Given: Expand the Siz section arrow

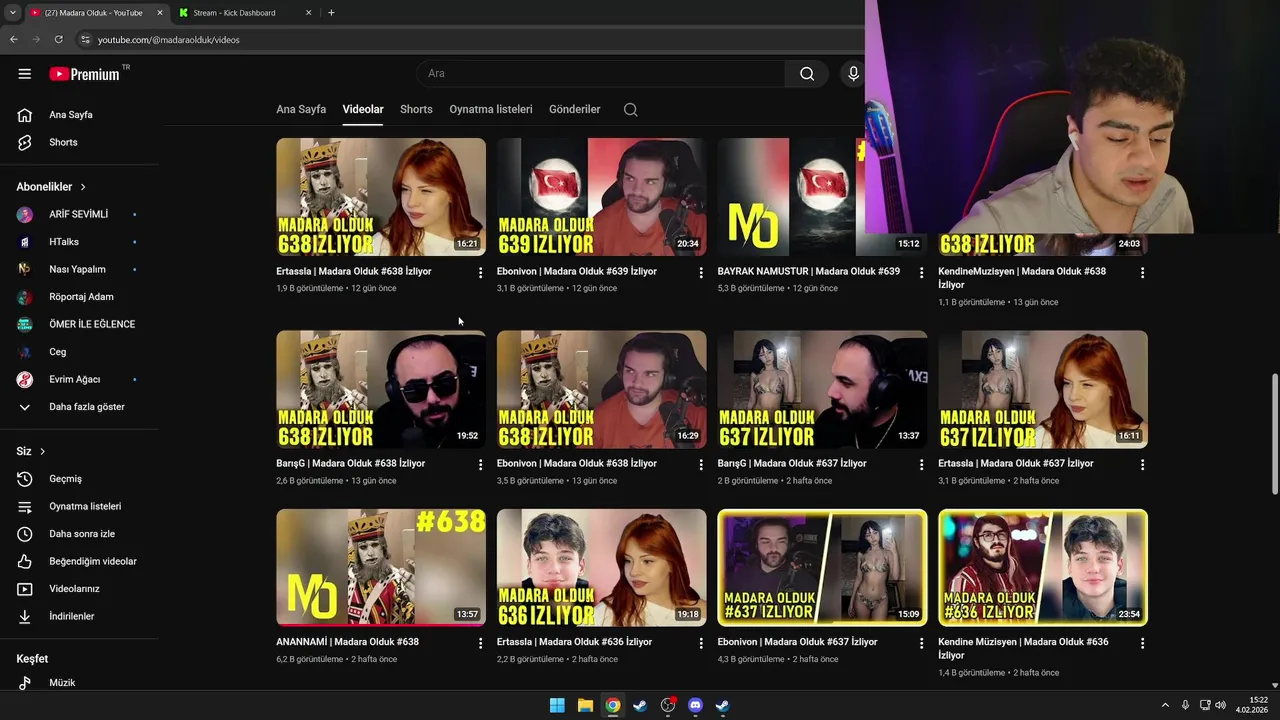Looking at the screenshot, I should pyautogui.click(x=42, y=452).
